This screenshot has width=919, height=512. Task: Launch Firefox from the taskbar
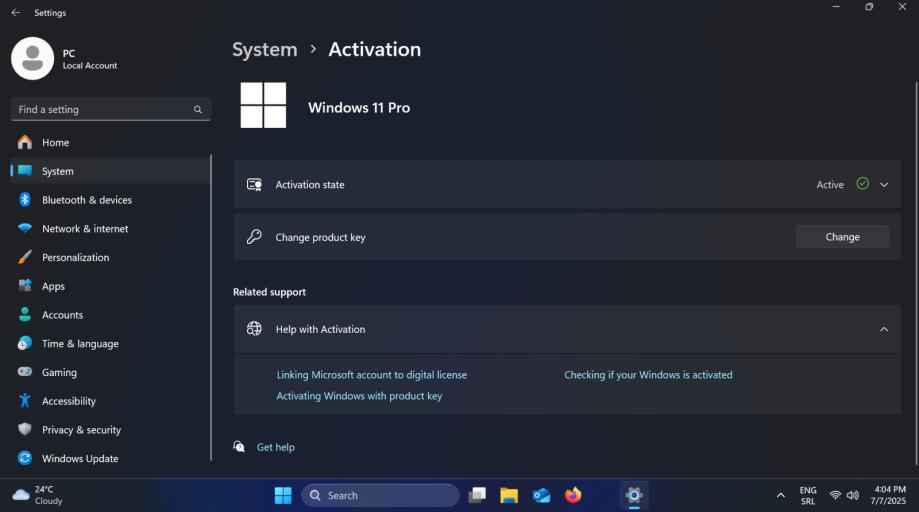point(573,496)
